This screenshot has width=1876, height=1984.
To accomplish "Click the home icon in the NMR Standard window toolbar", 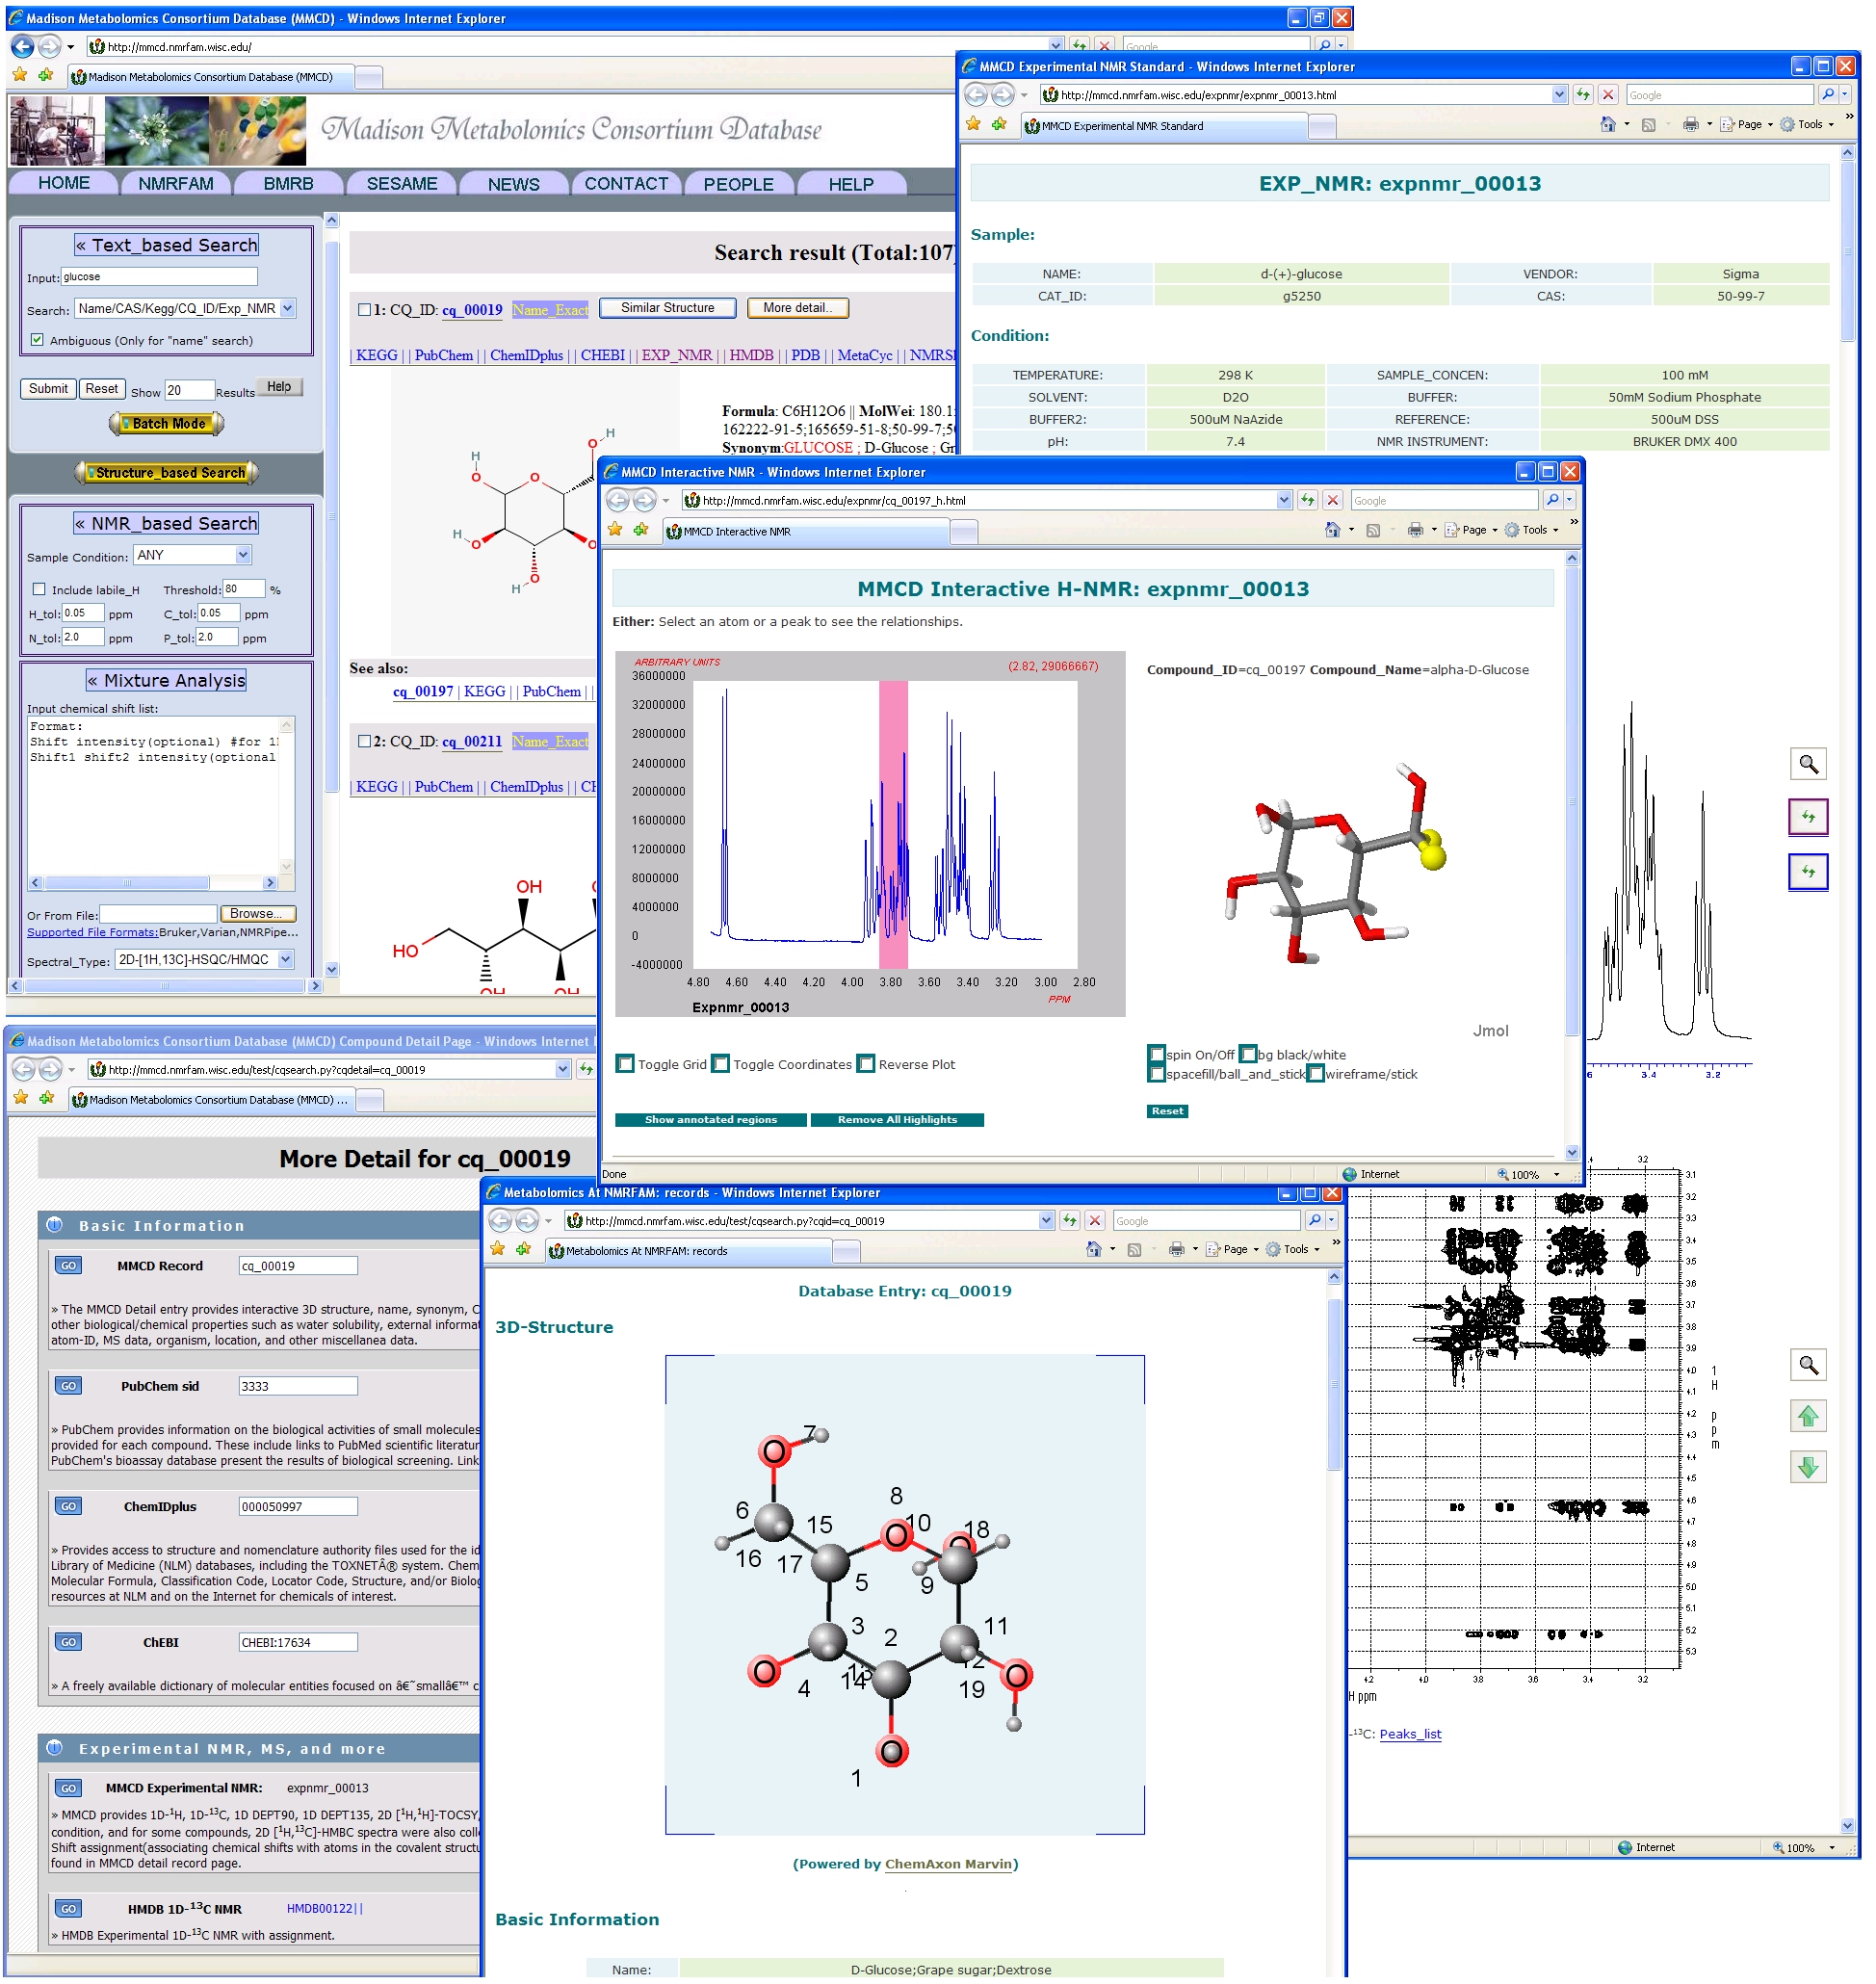I will click(1607, 124).
